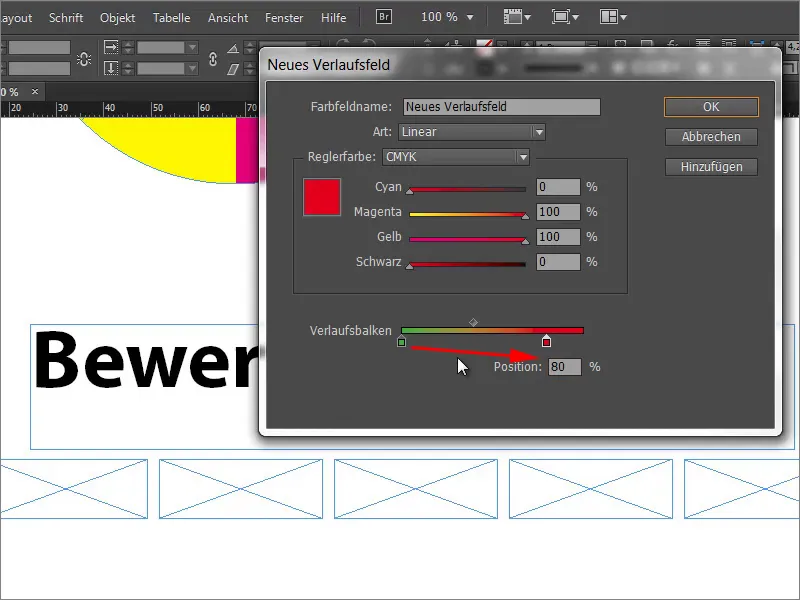Click the Hinzufügen button
The width and height of the screenshot is (800, 600).
tap(711, 167)
